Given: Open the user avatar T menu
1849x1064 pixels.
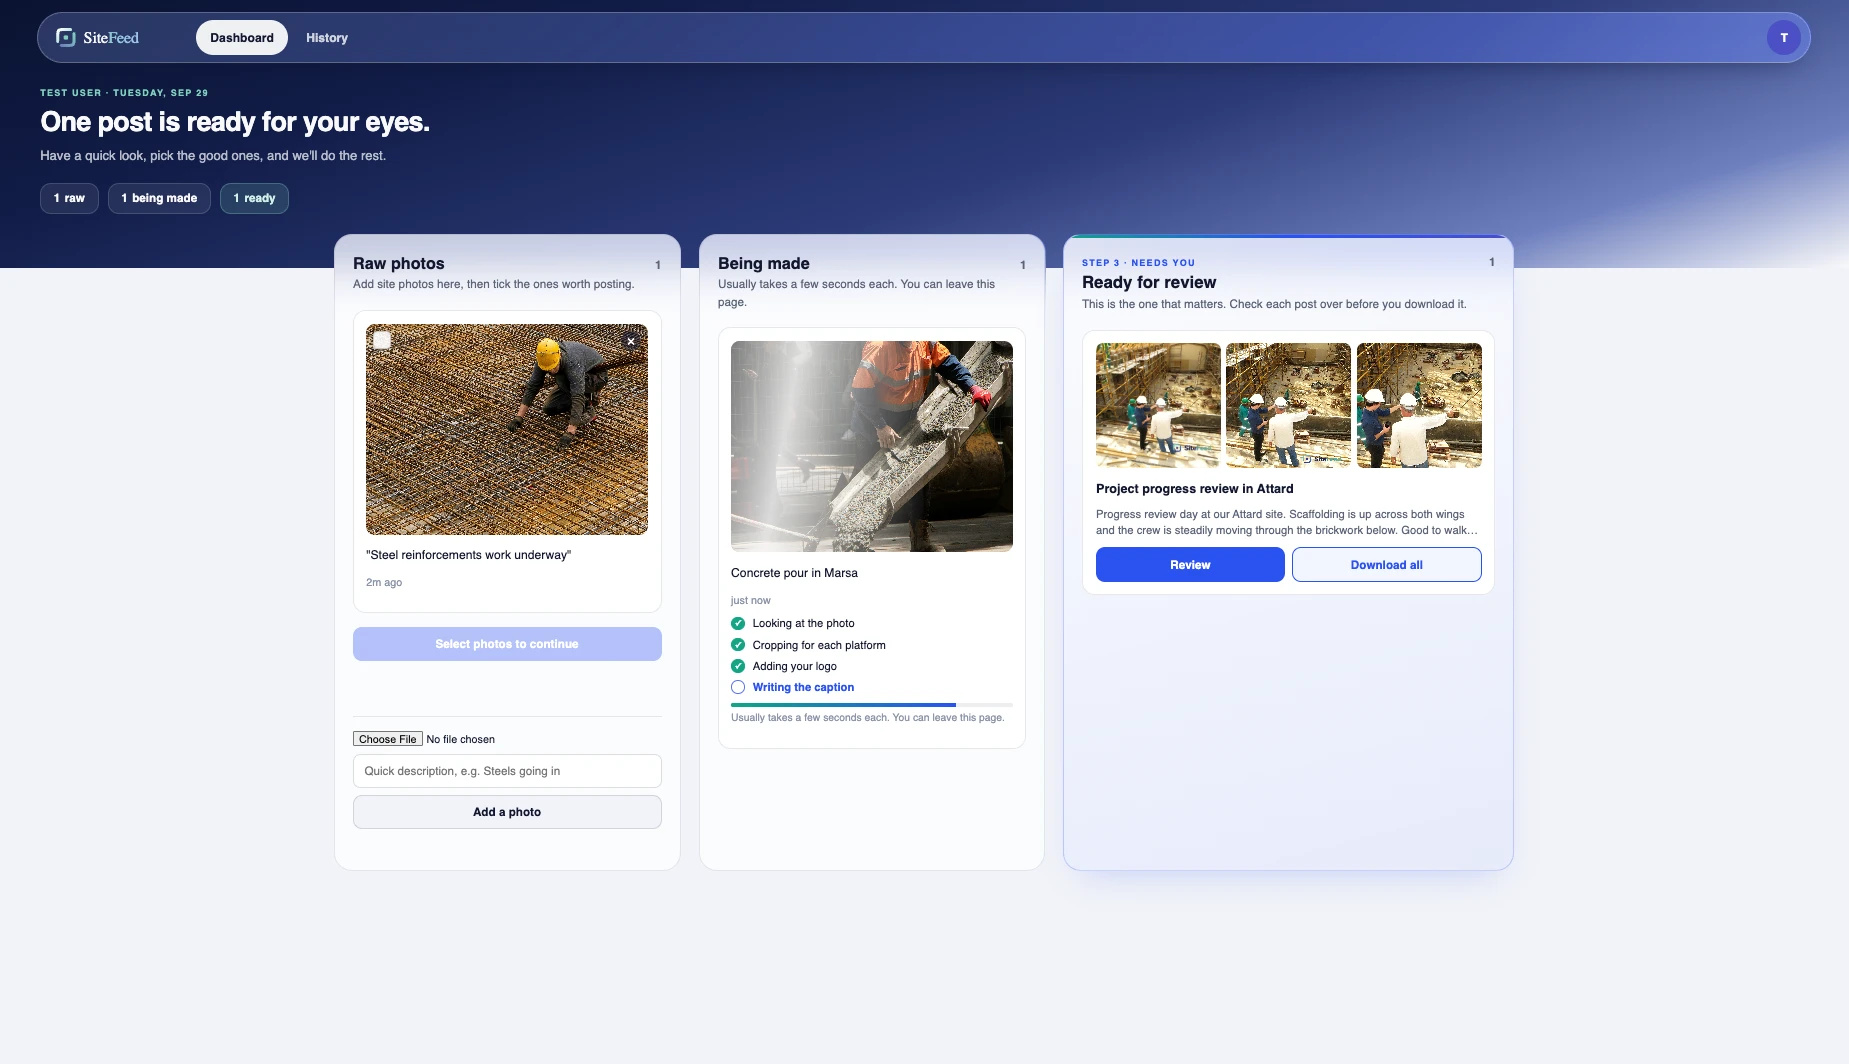Looking at the screenshot, I should point(1784,38).
